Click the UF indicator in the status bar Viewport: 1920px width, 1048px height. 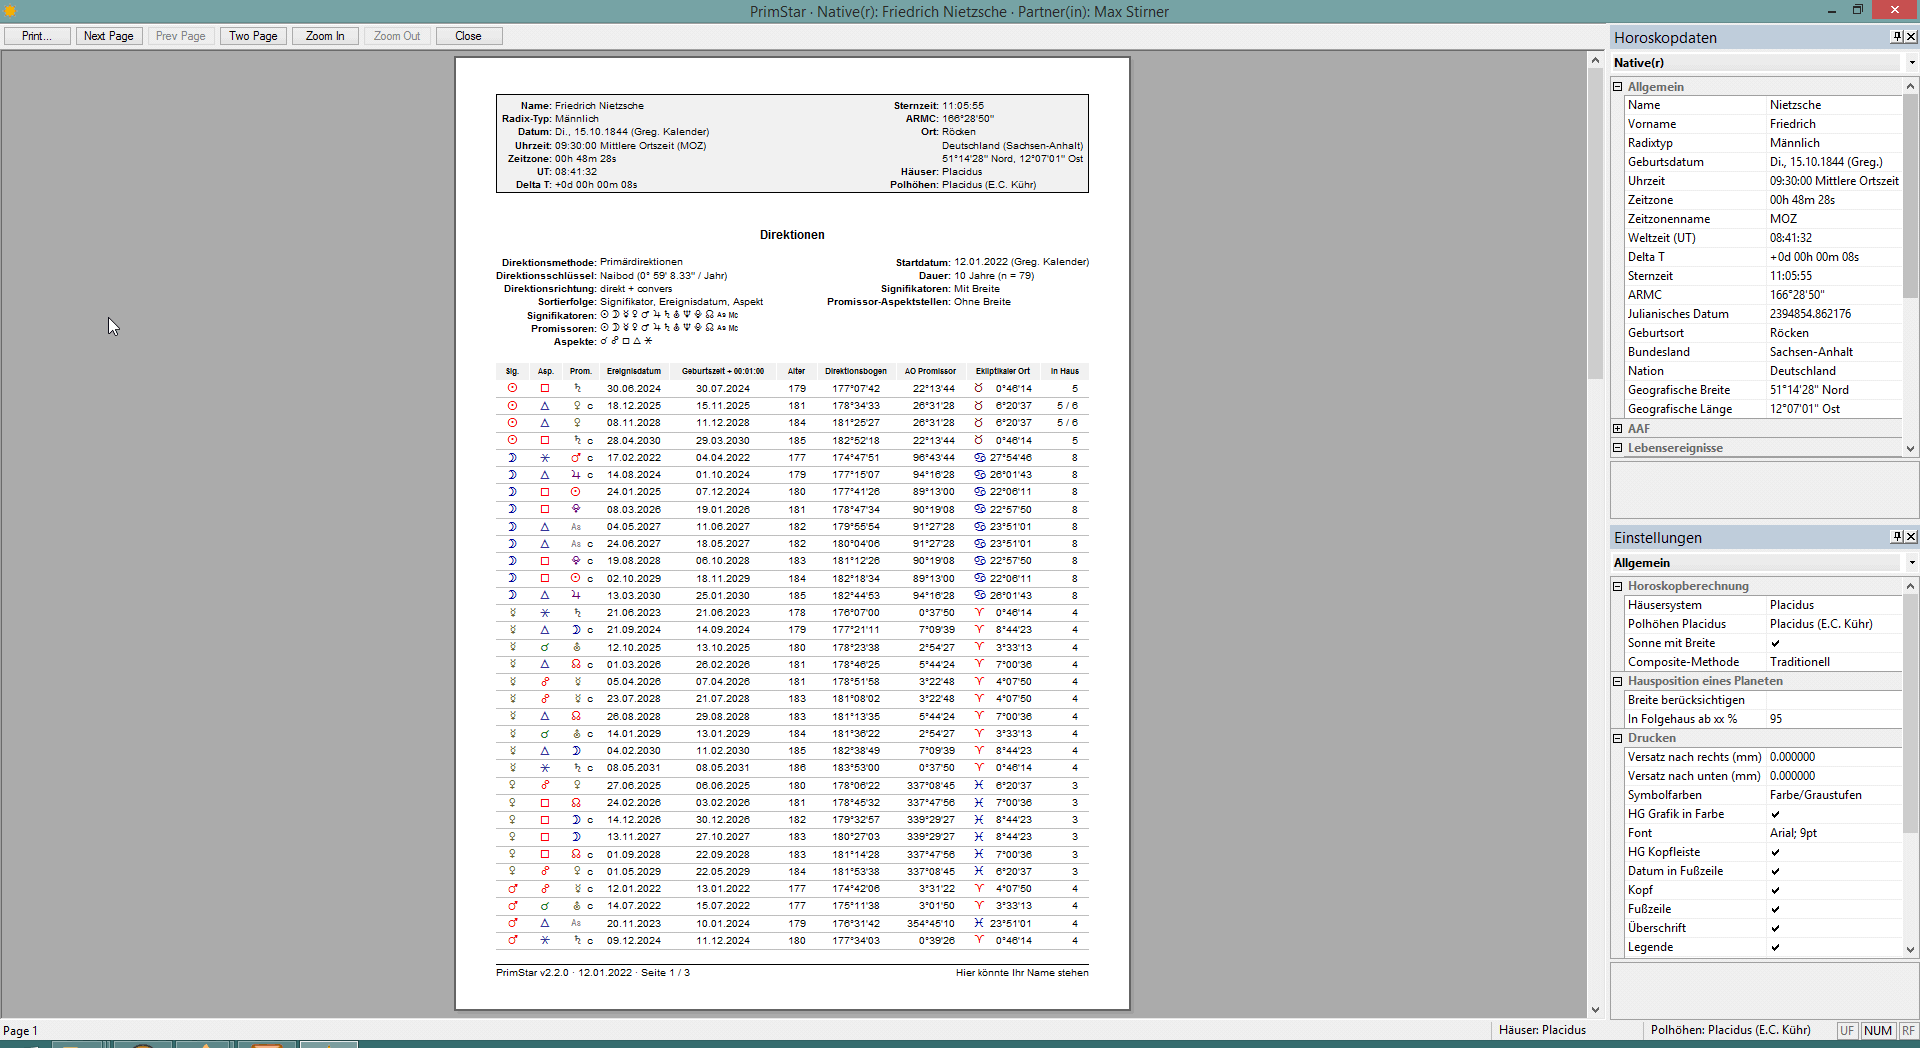coord(1846,1030)
